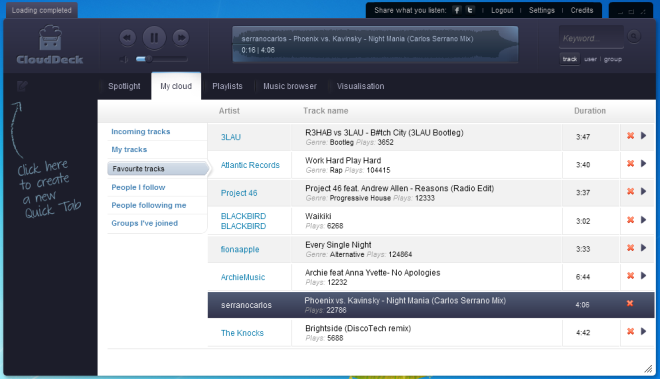
Task: Skip to the next track
Action: click(181, 37)
